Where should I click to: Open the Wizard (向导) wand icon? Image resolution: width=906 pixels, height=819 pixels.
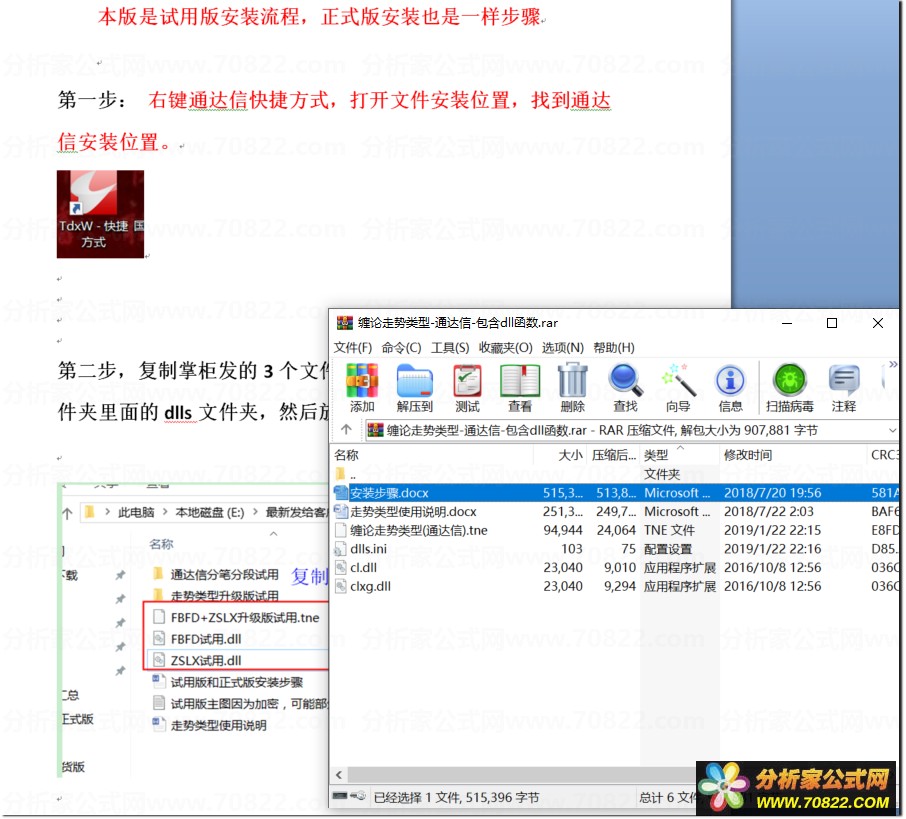[677, 388]
